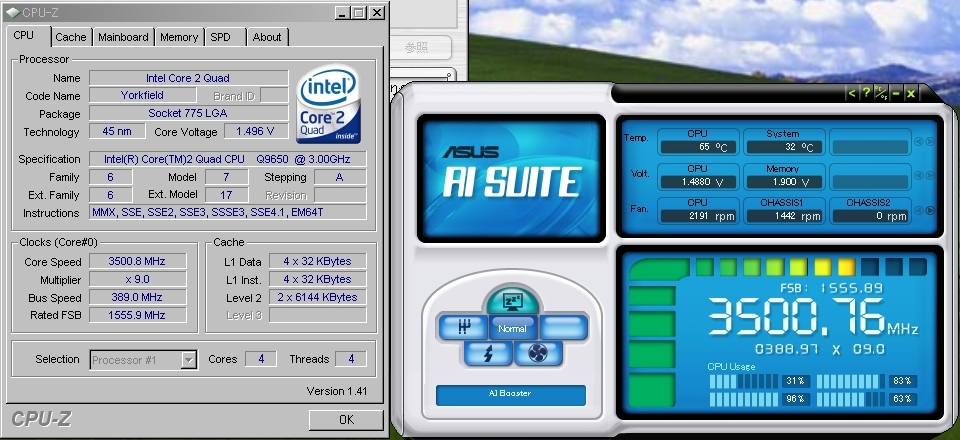The width and height of the screenshot is (960, 440).
Task: Click the OK button in CPU-Z
Action: point(346,420)
